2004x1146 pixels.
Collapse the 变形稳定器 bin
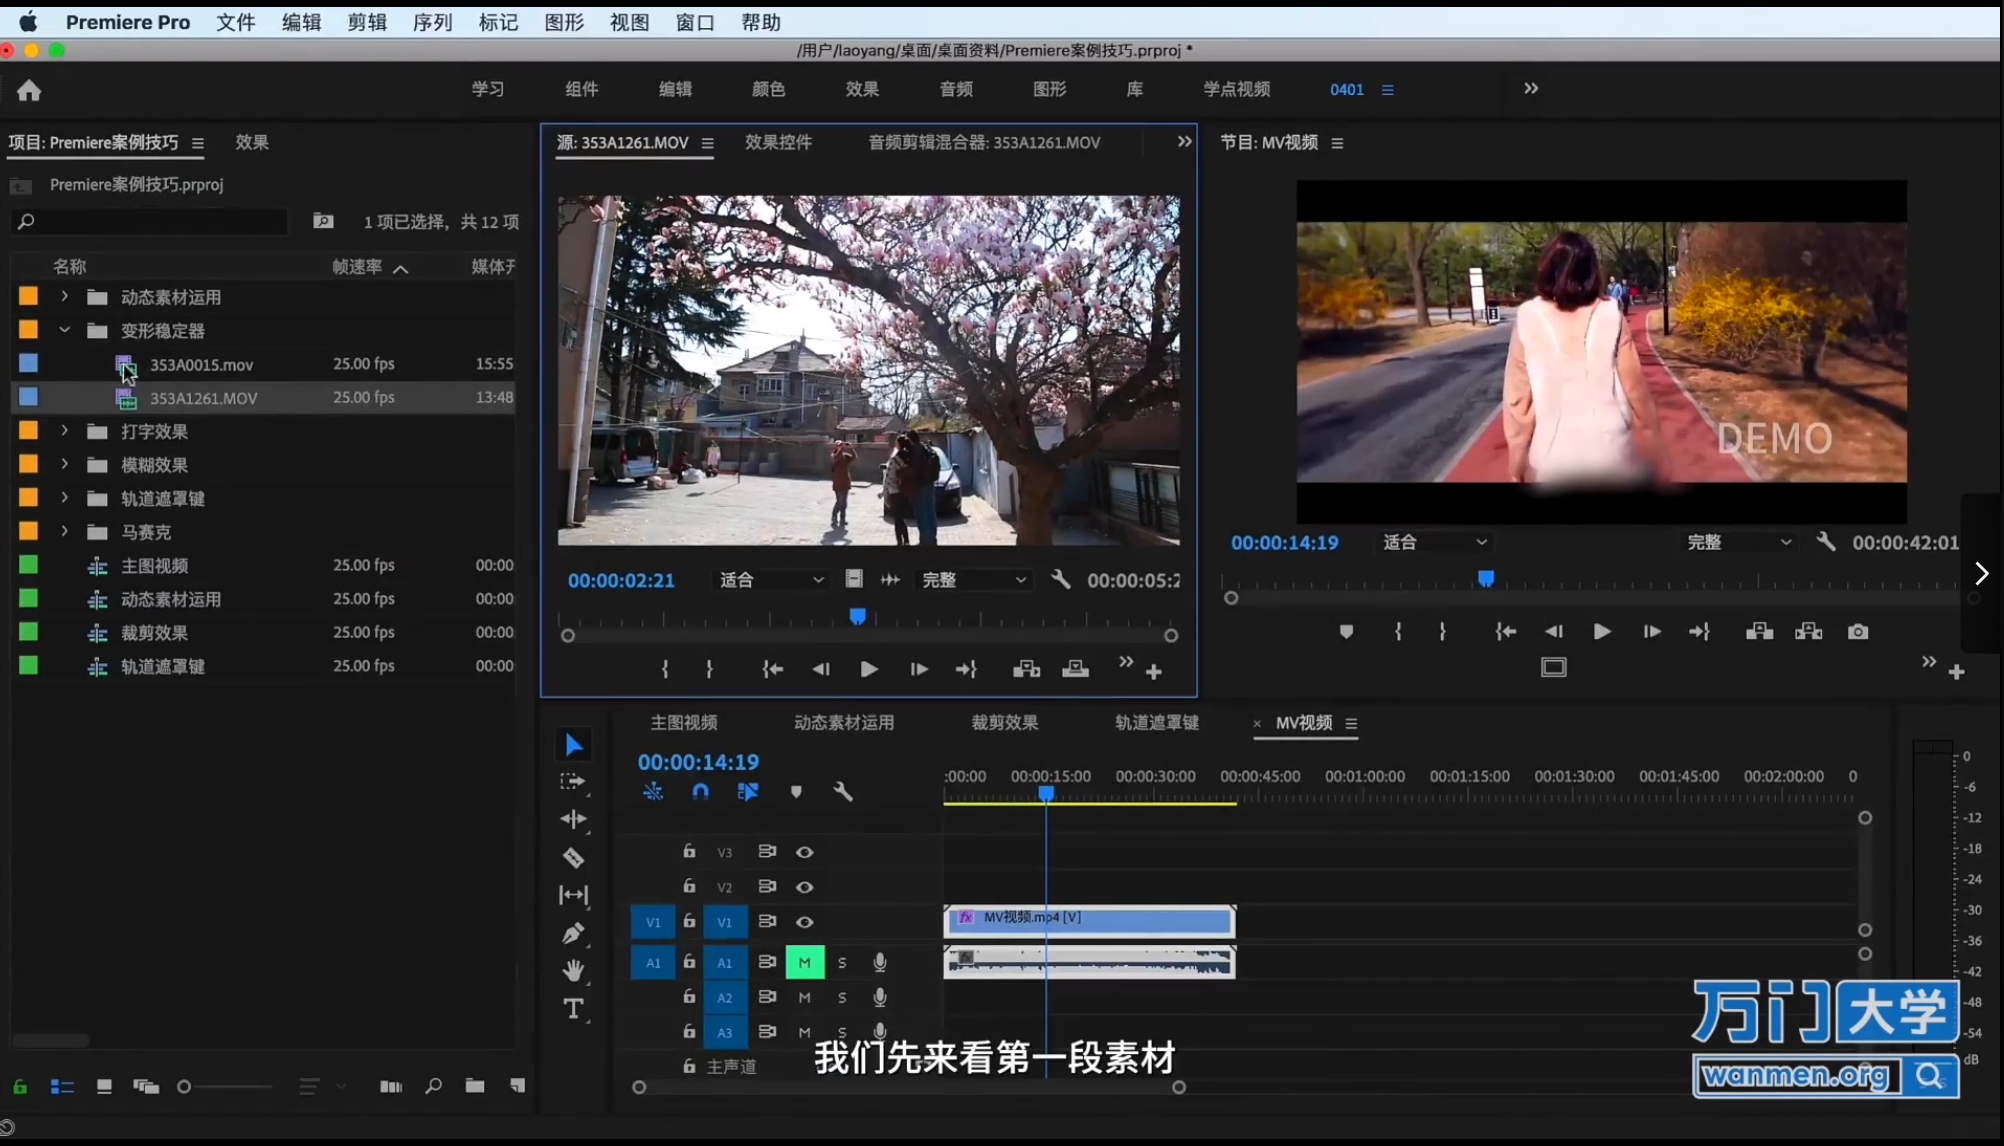[x=64, y=330]
